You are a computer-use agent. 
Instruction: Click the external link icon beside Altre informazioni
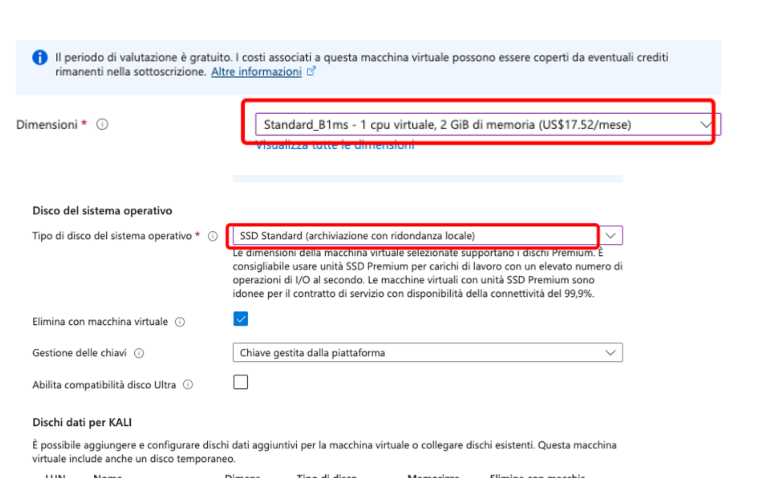312,72
